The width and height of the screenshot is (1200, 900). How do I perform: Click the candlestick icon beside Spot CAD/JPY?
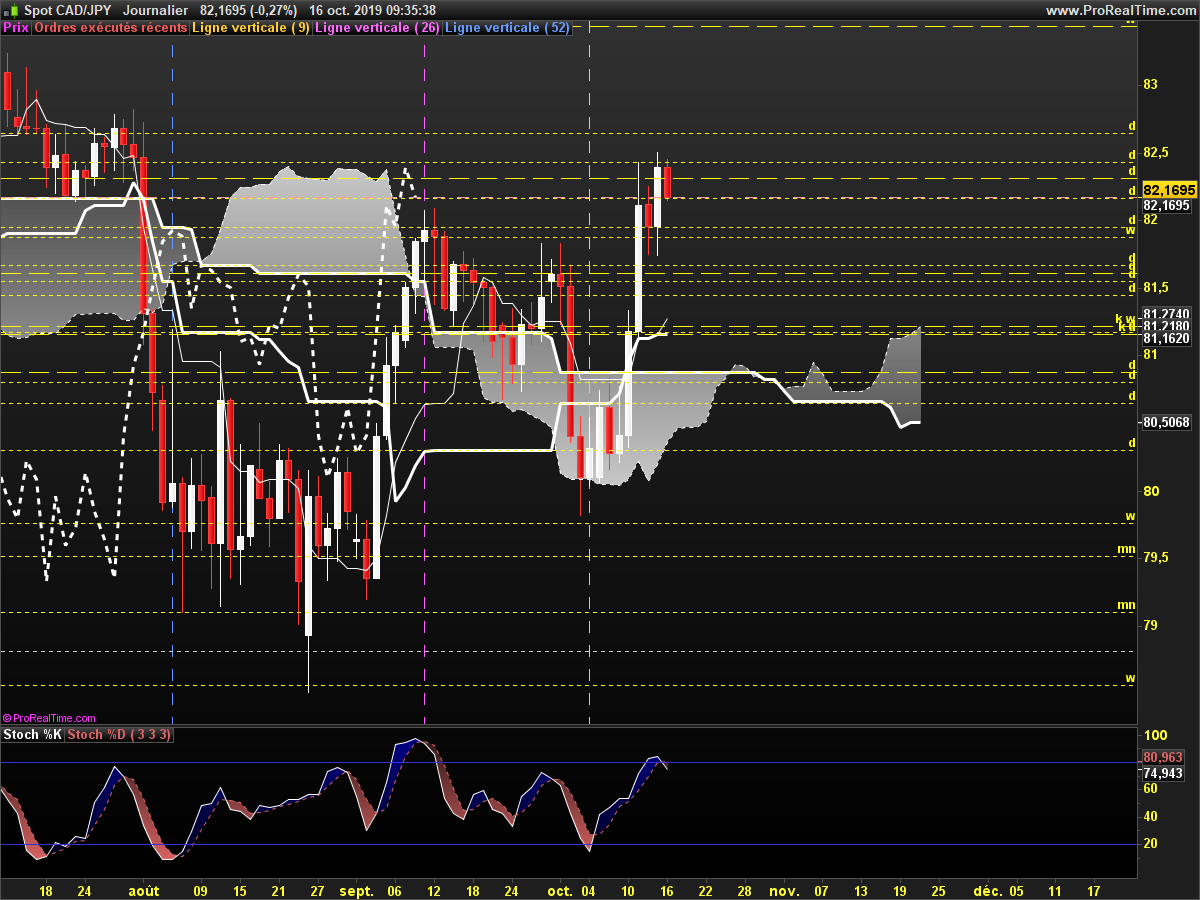coord(12,10)
